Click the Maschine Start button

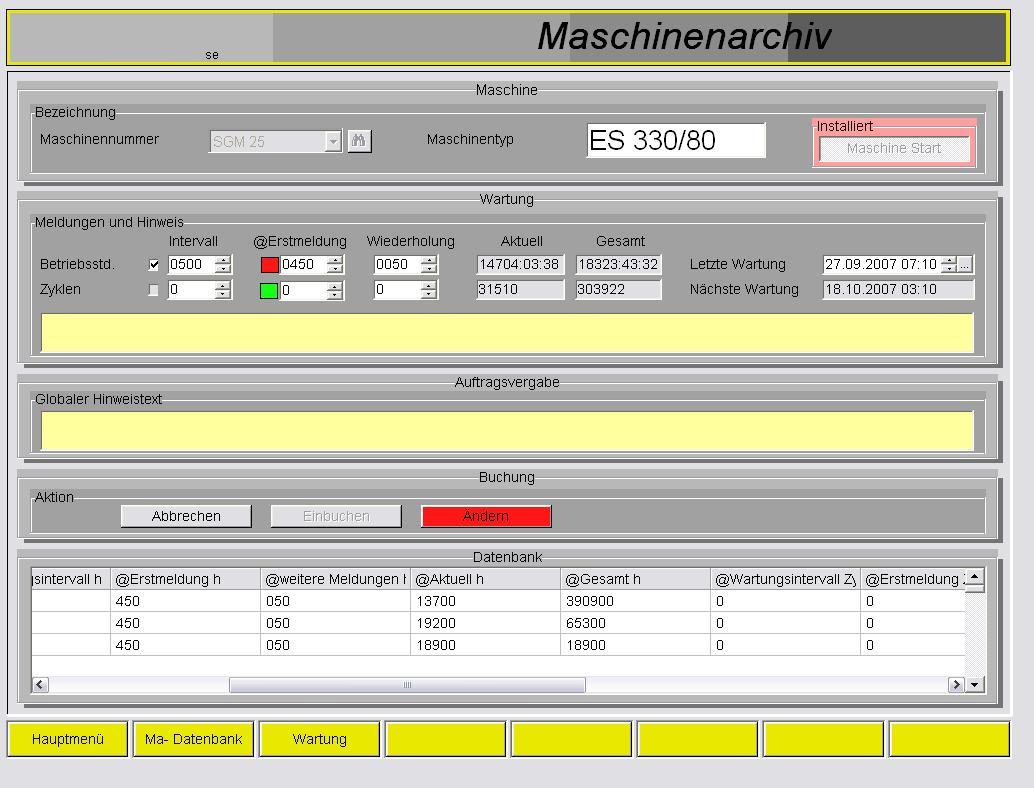tap(894, 148)
